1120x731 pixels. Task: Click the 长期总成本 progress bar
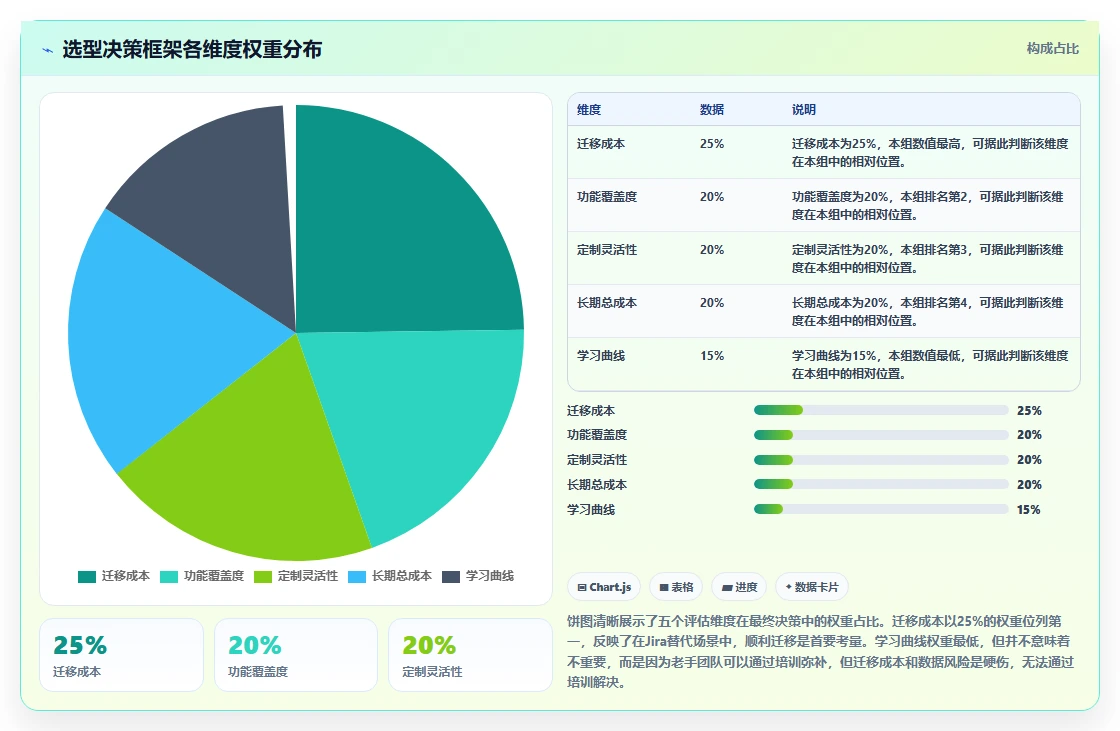click(x=881, y=484)
